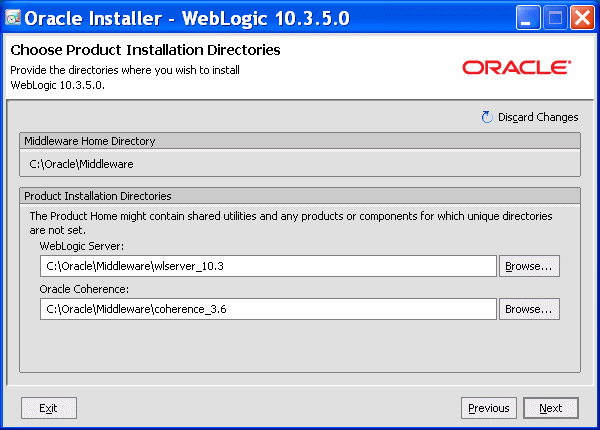This screenshot has width=600, height=430.
Task: Click the WebLogic Server: label
Action: pos(82,246)
